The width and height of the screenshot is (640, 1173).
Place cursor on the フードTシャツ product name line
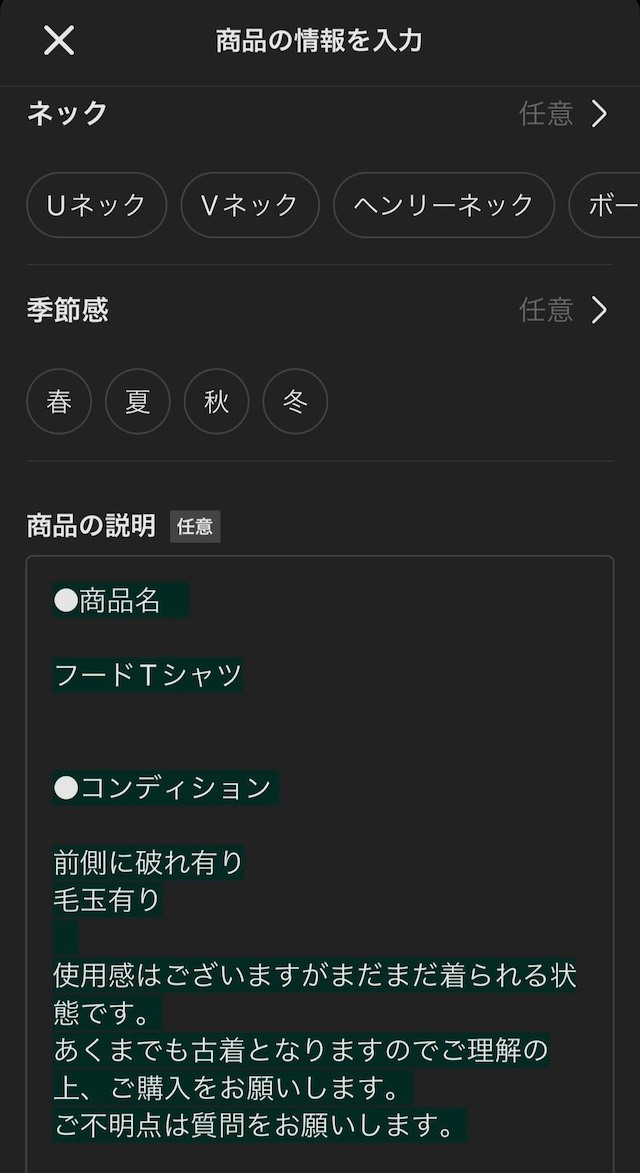pos(147,675)
